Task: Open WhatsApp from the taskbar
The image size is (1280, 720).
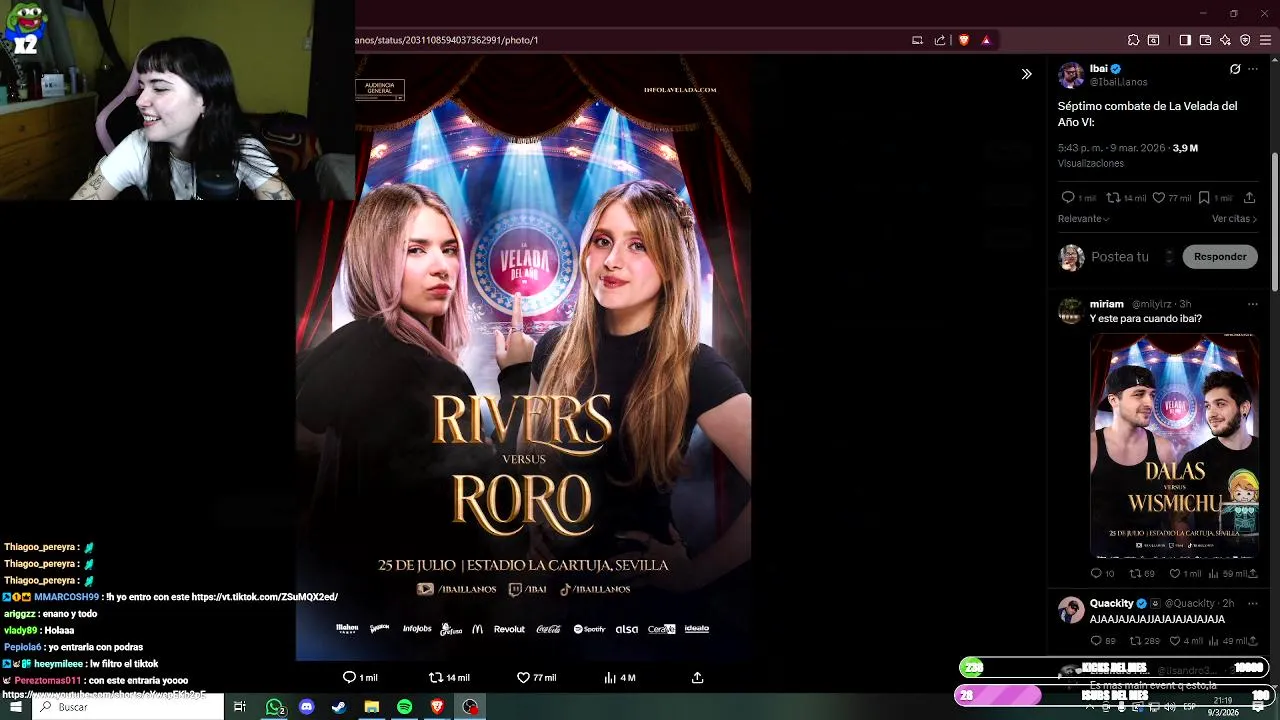Action: [274, 707]
